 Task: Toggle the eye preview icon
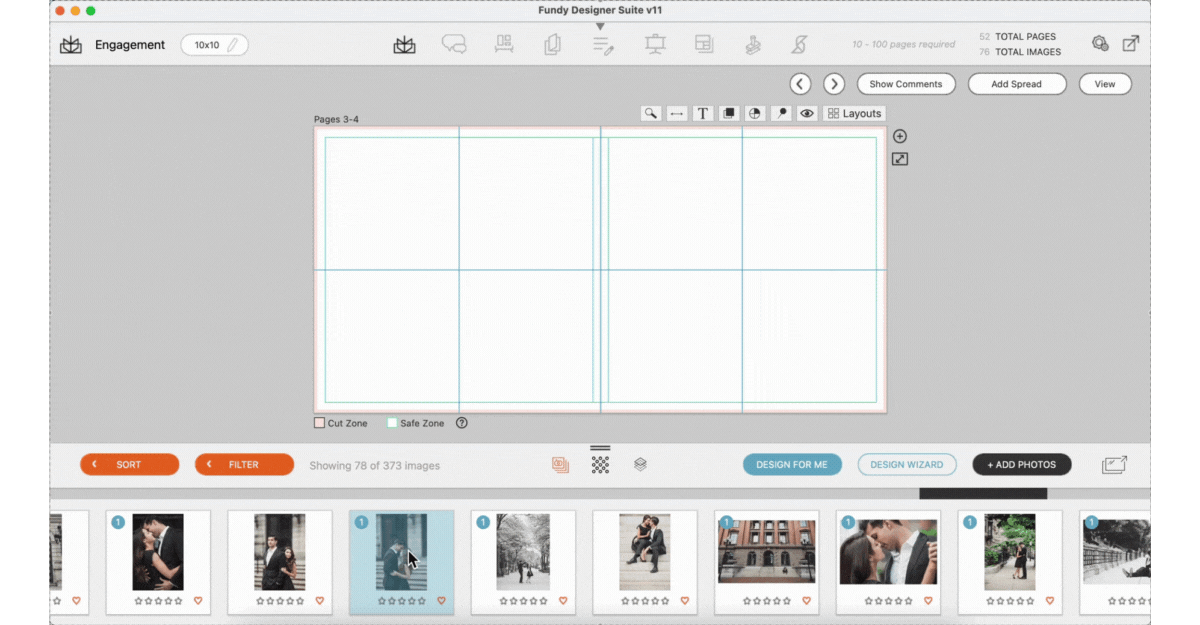(x=807, y=114)
